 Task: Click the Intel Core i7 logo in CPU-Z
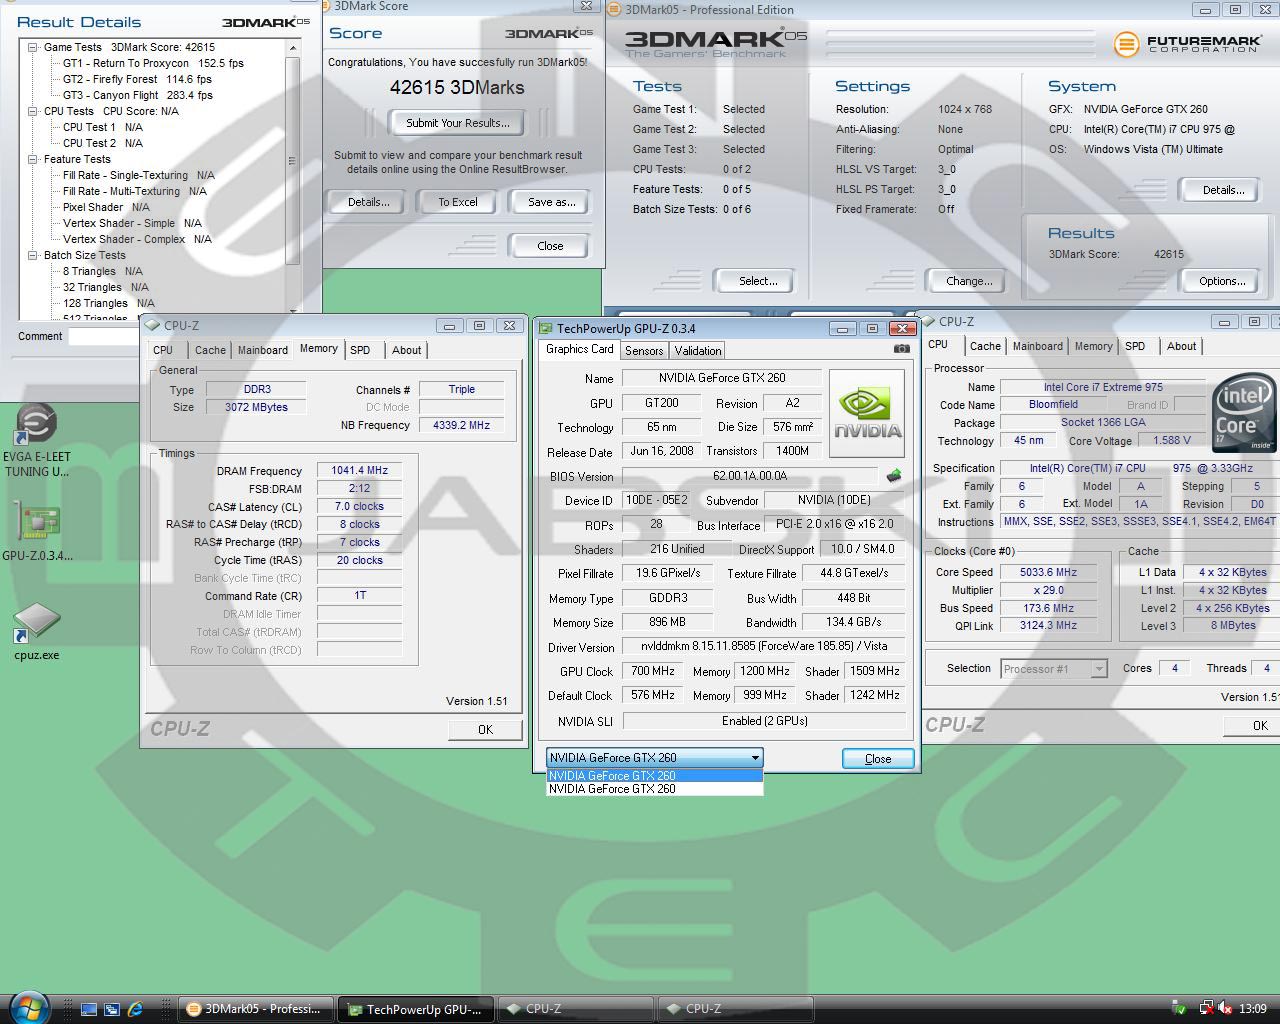[x=1244, y=412]
